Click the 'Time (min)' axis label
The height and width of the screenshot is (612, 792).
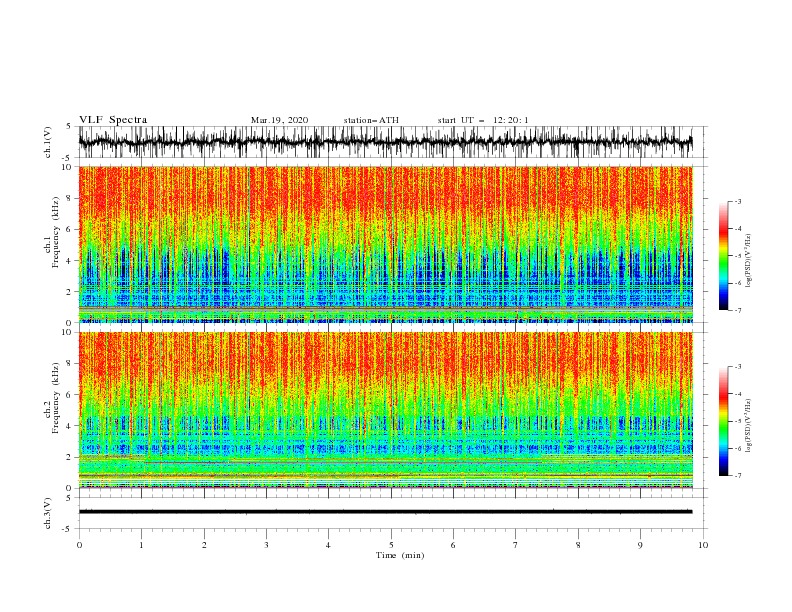(400, 555)
